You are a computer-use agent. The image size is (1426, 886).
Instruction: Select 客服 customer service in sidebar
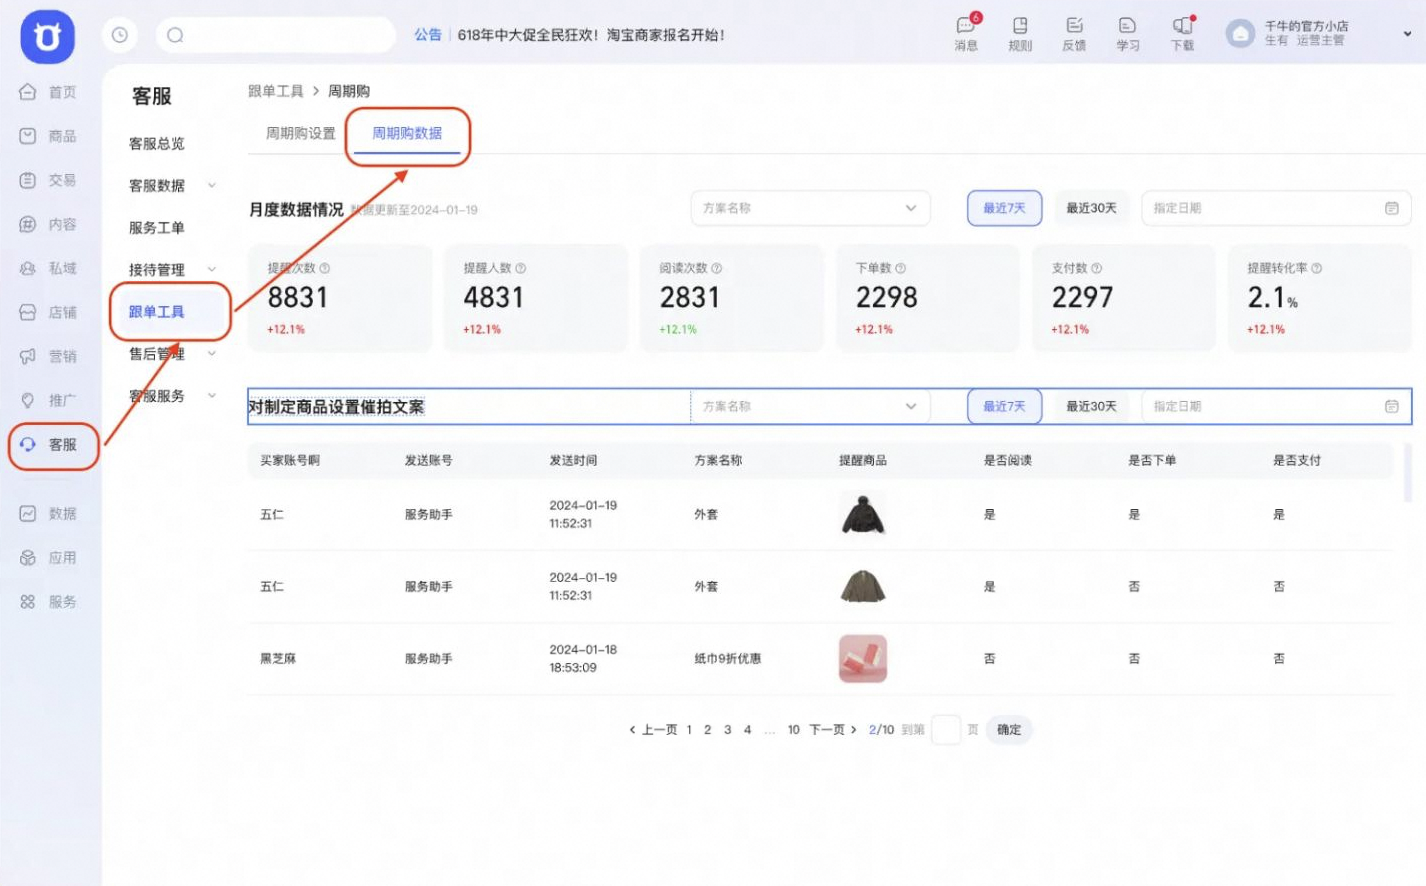coord(48,445)
